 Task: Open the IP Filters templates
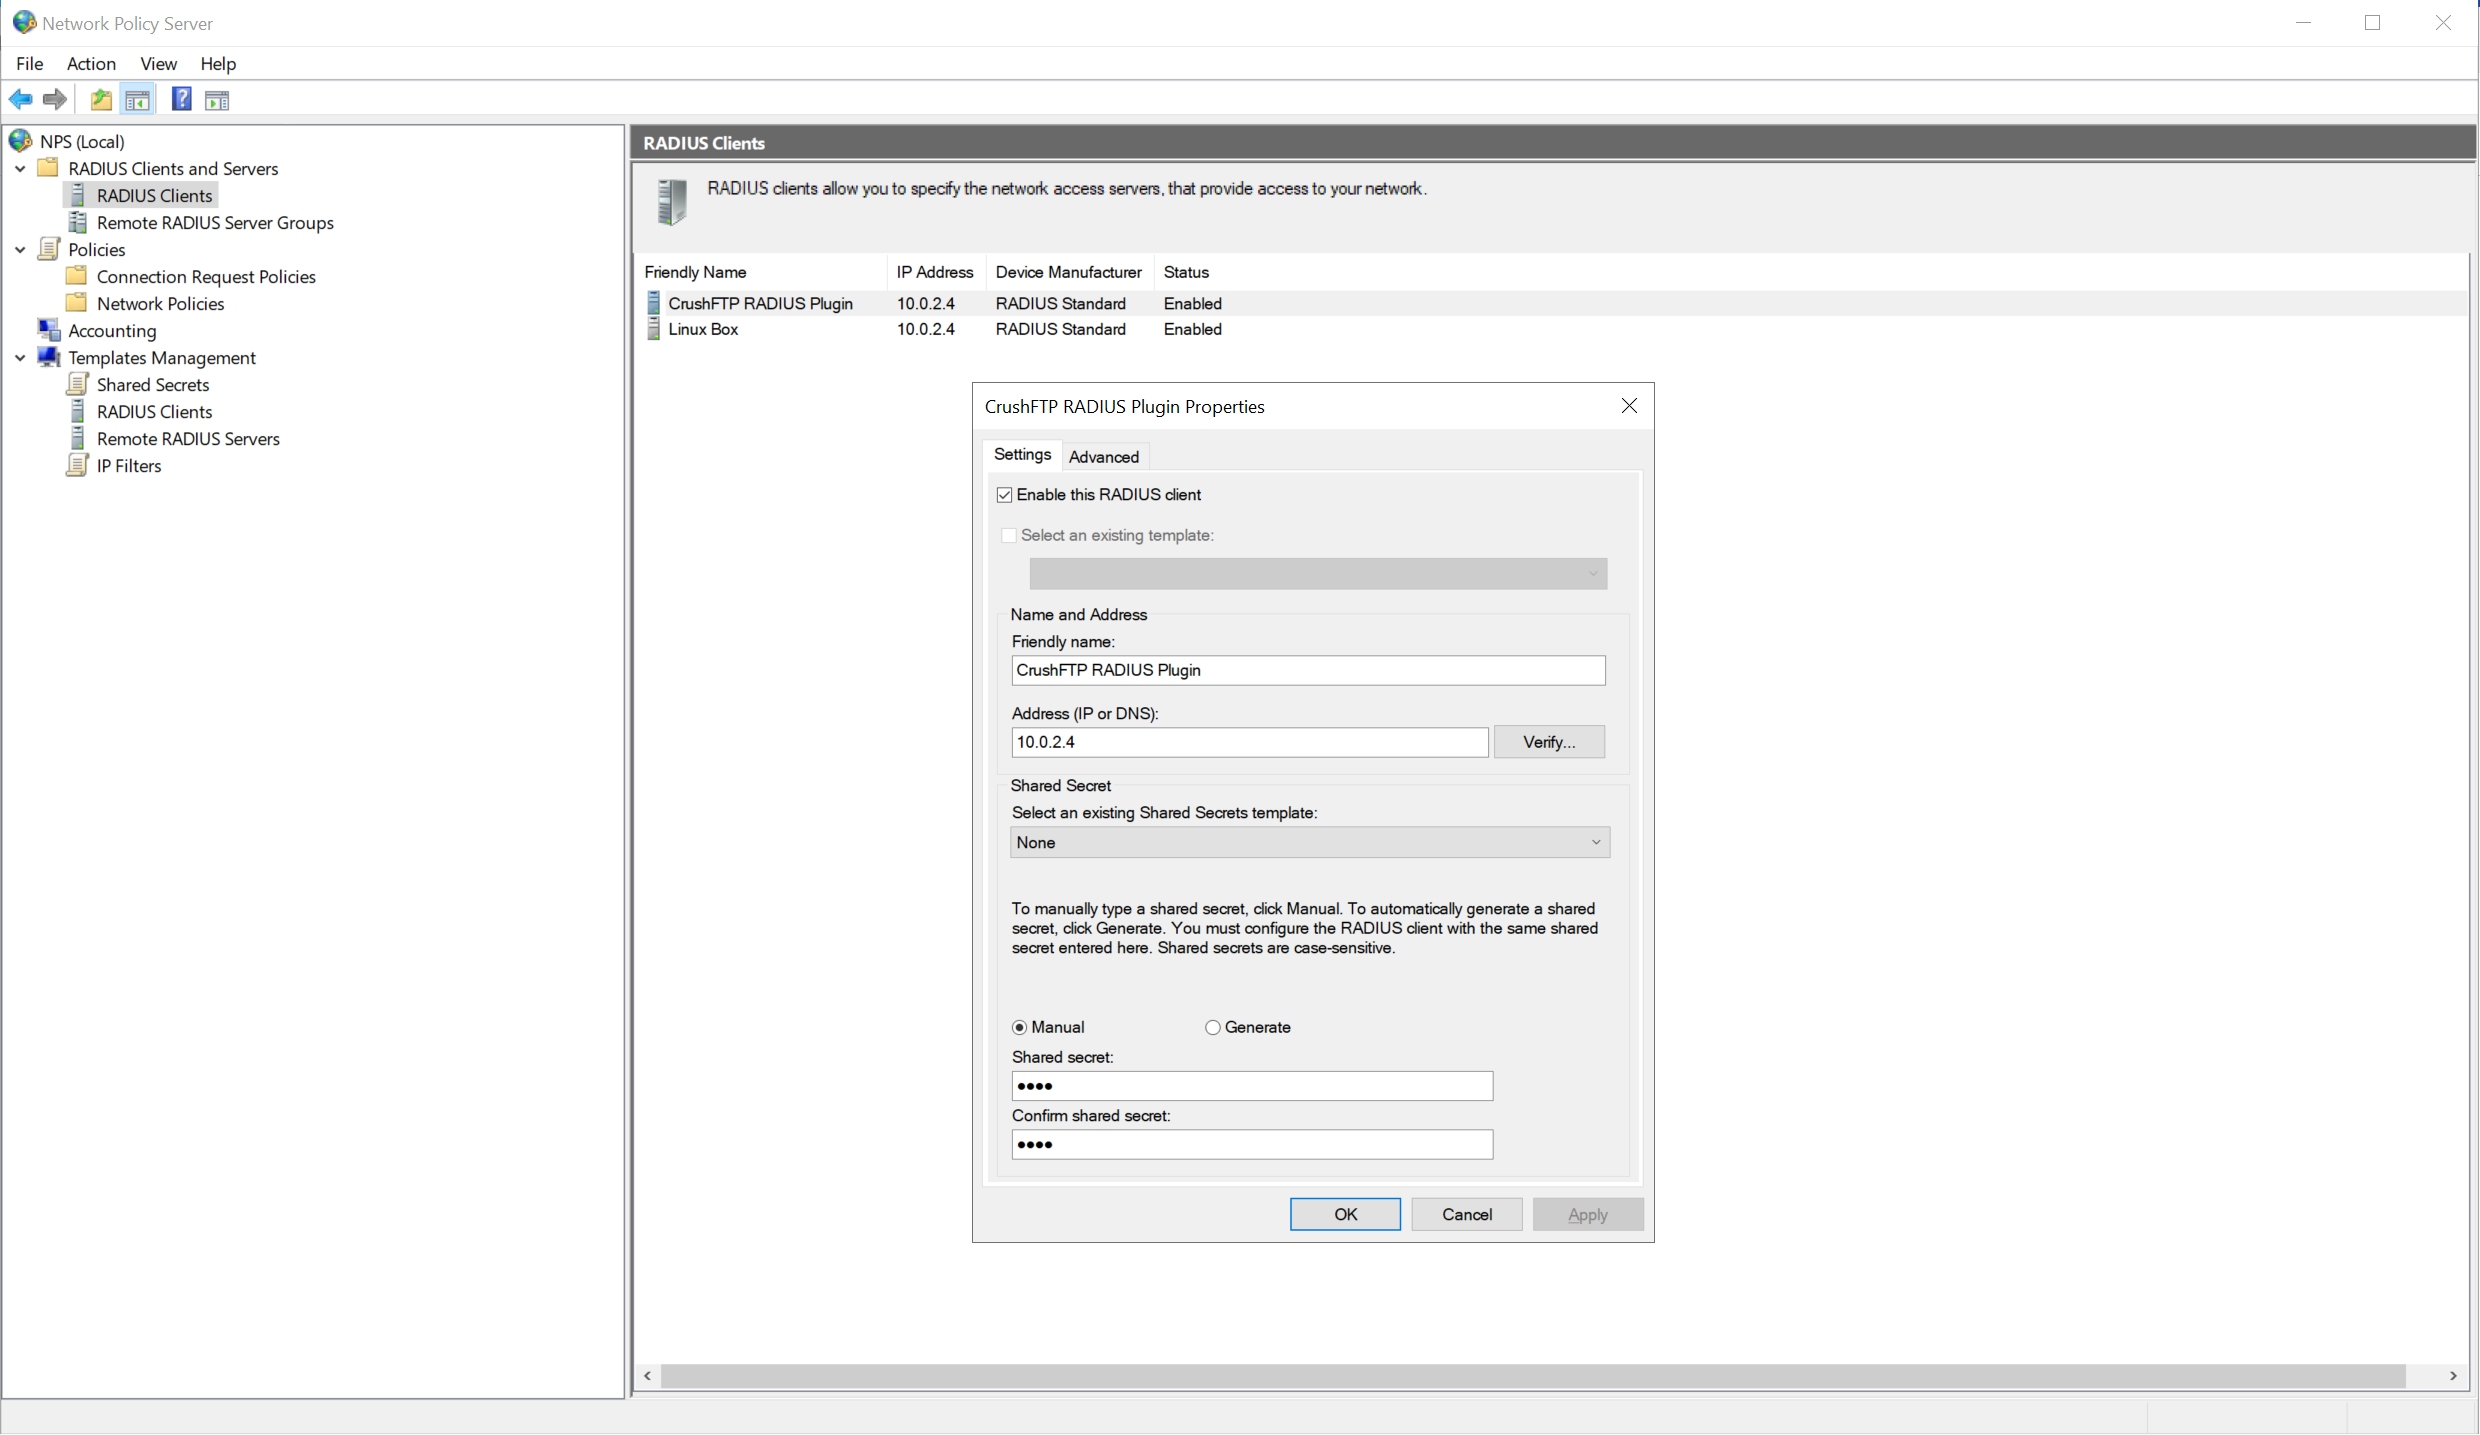129,465
